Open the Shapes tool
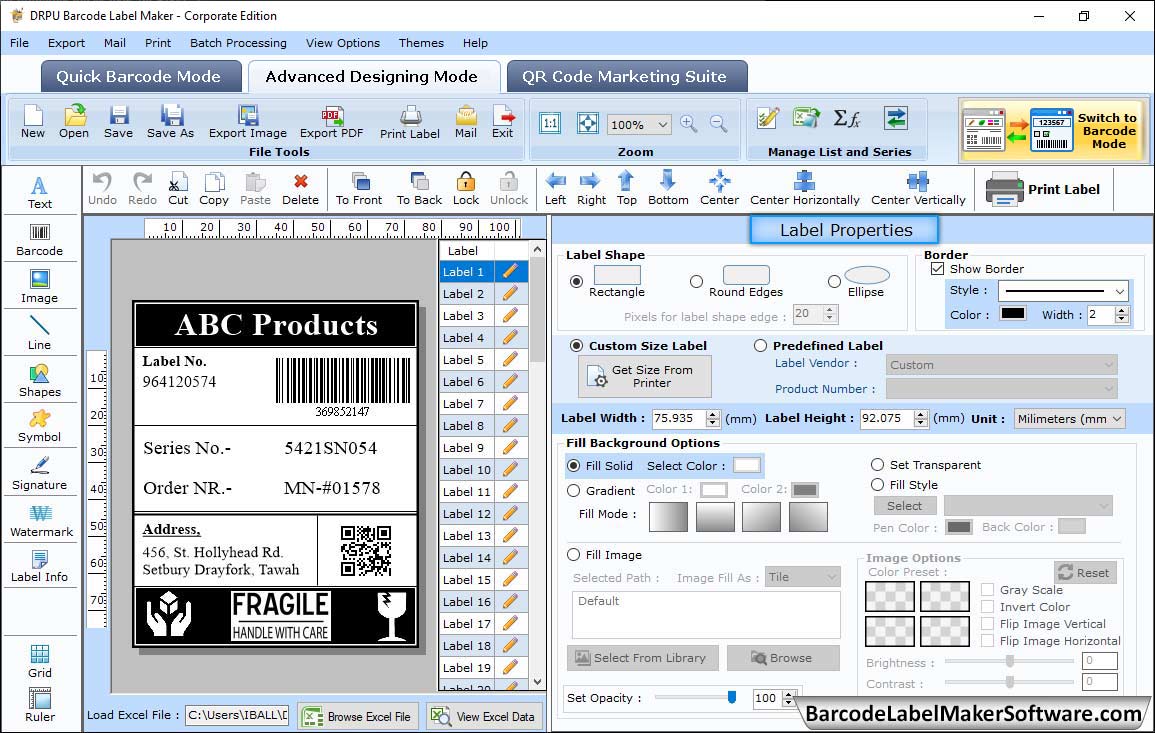 (x=40, y=380)
